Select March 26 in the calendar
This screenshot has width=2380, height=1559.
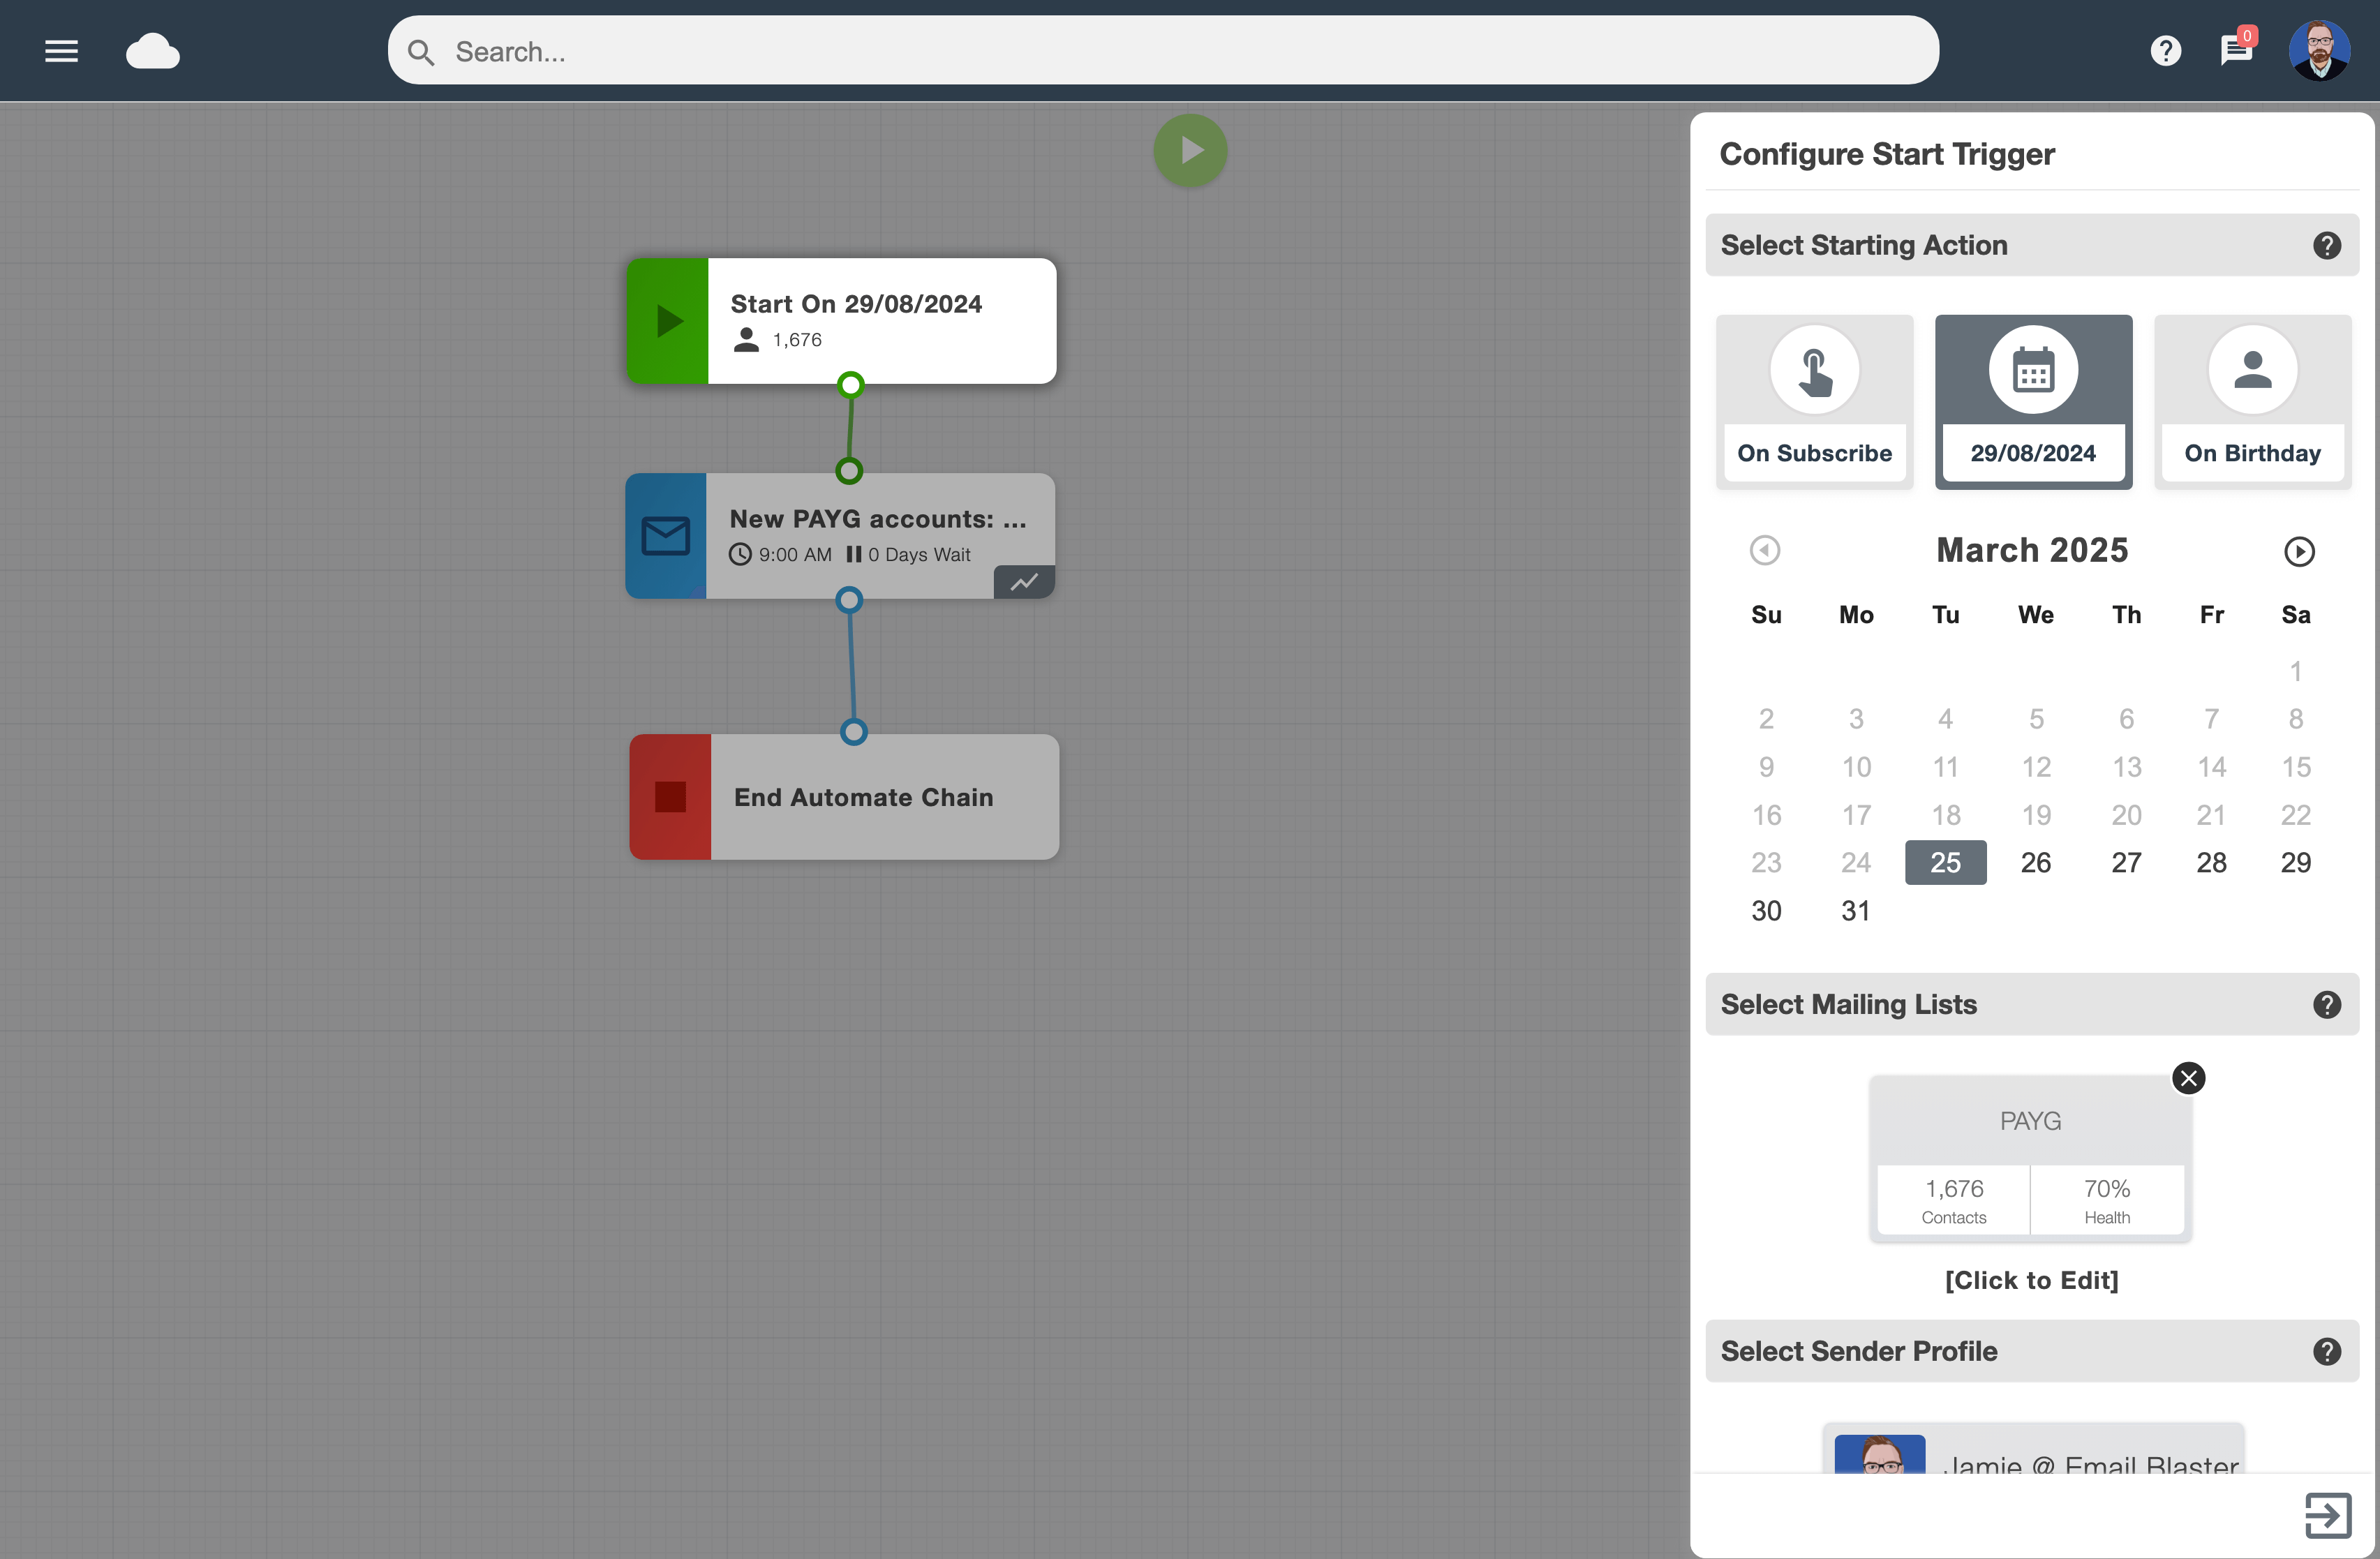click(2035, 862)
